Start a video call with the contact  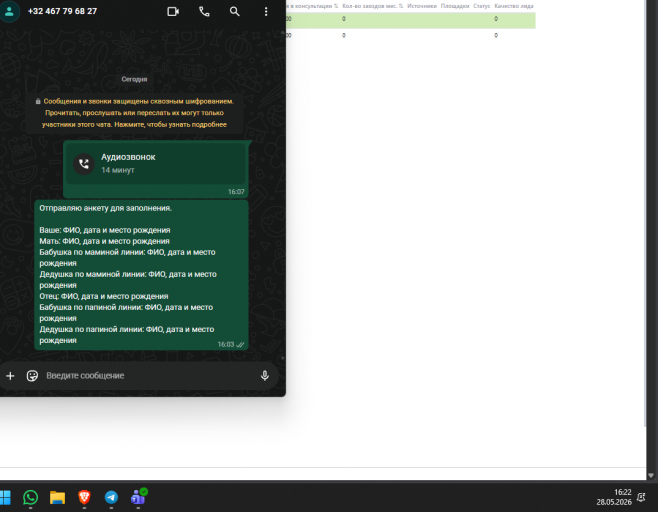(x=173, y=12)
